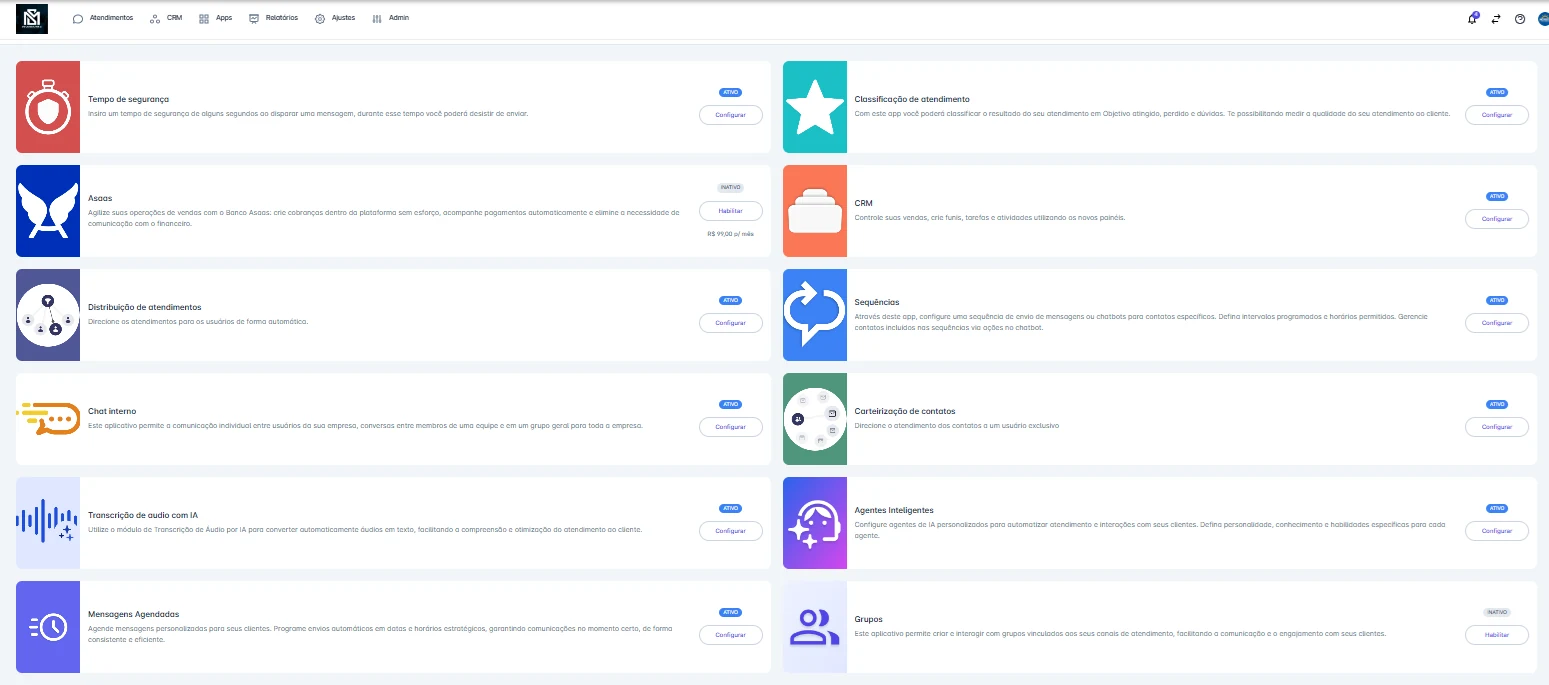Screen dimensions: 1549x685
Task: Click Configurar on the CRM app card
Action: click(1497, 219)
